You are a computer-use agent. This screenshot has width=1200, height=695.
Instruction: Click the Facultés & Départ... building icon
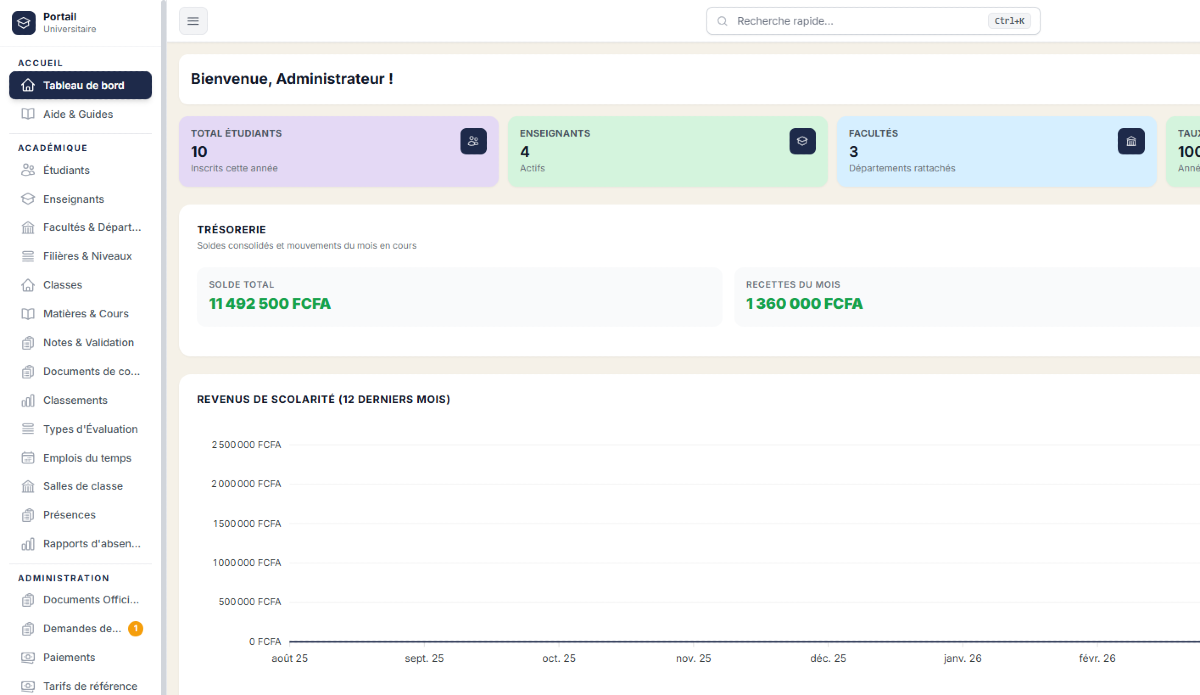point(28,227)
